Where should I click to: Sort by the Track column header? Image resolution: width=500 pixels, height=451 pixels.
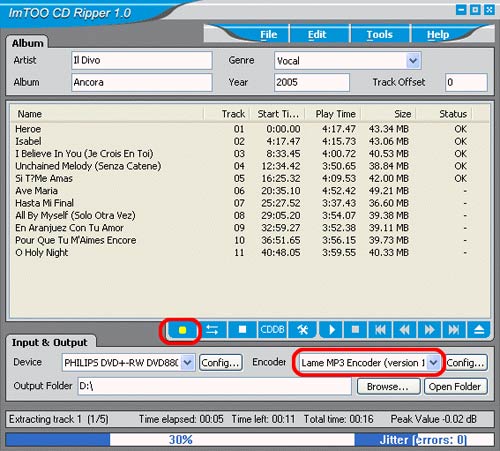tap(227, 114)
